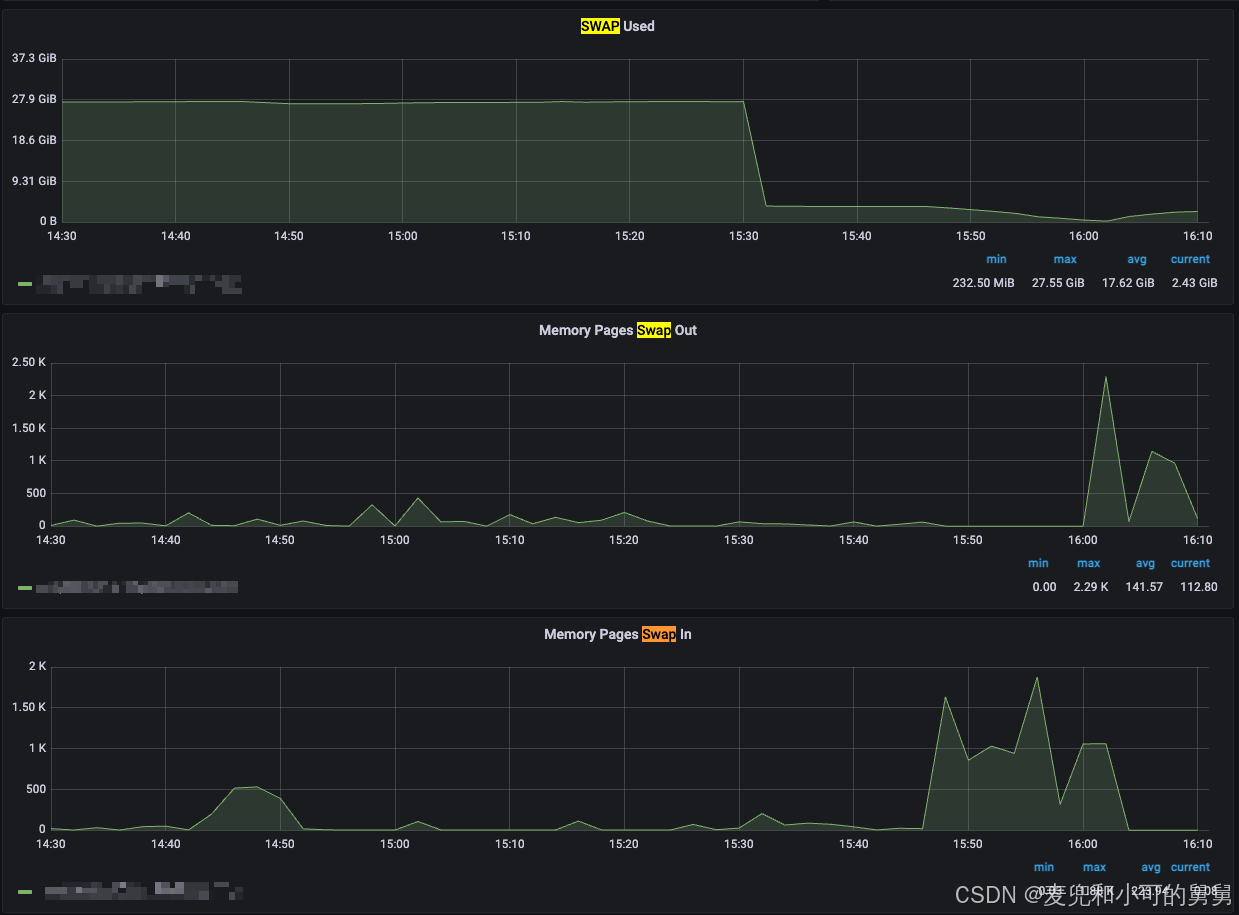The image size is (1239, 915).
Task: Sort Swap In legend by max header
Action: pyautogui.click(x=1095, y=867)
